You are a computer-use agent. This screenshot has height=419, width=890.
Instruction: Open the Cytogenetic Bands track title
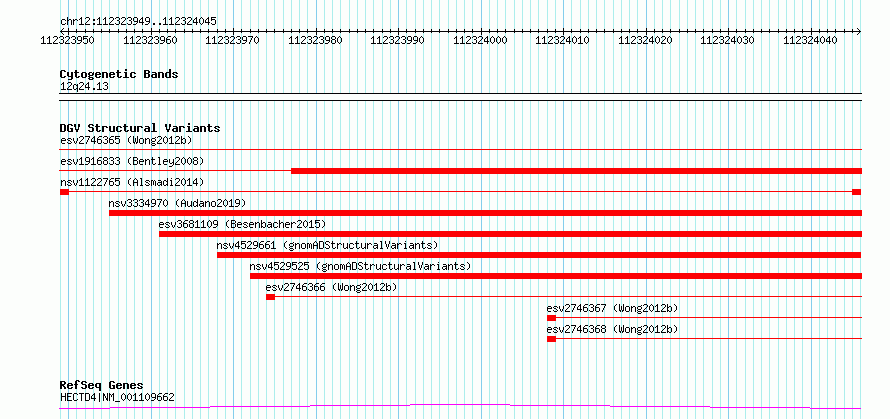[x=119, y=74]
